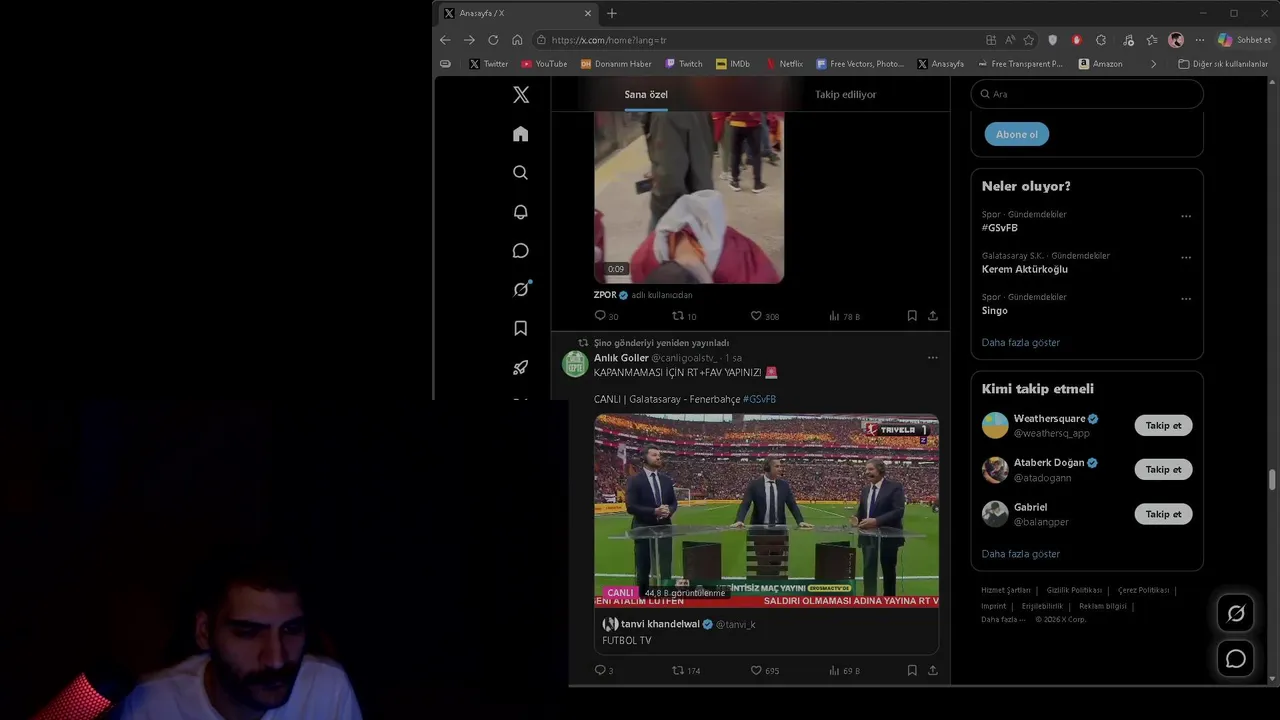Like the Anlık Goller post with 695 likes
Viewport: 1280px width, 720px height.
click(757, 670)
